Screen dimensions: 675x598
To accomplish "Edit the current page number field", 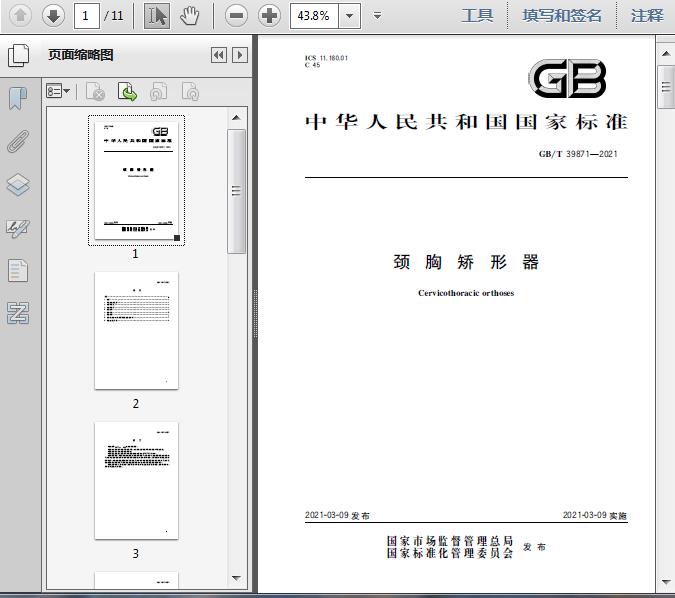I will 87,16.
